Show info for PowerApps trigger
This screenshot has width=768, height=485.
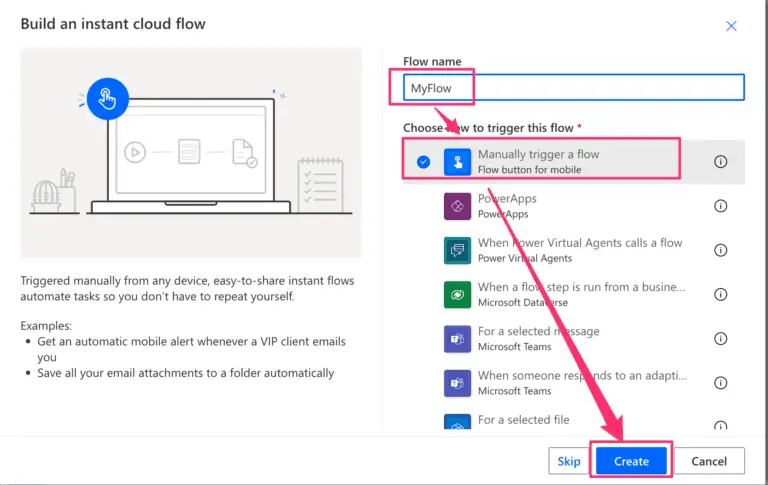pos(720,206)
